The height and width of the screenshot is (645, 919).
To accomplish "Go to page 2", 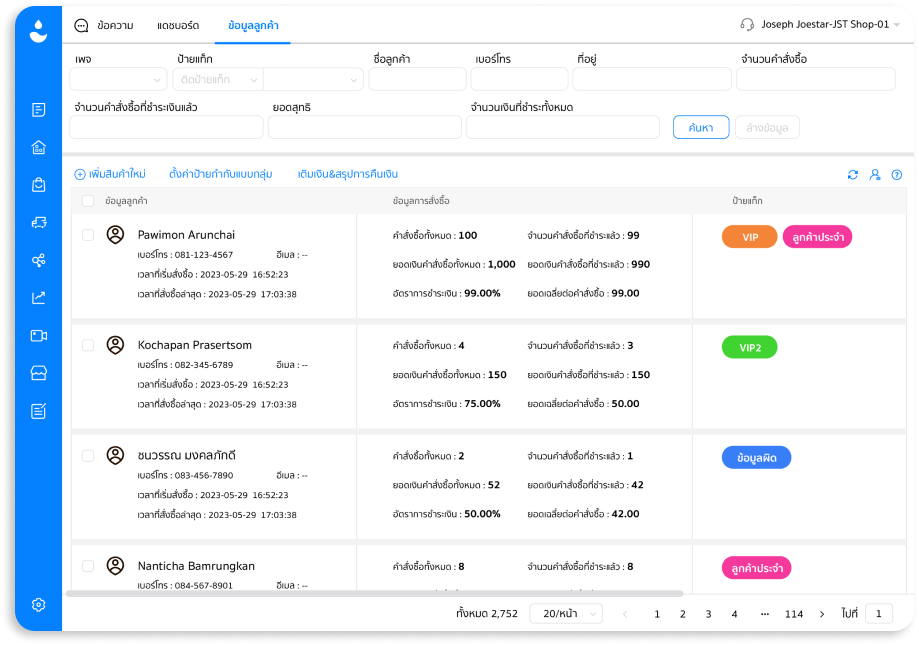I will [x=682, y=614].
